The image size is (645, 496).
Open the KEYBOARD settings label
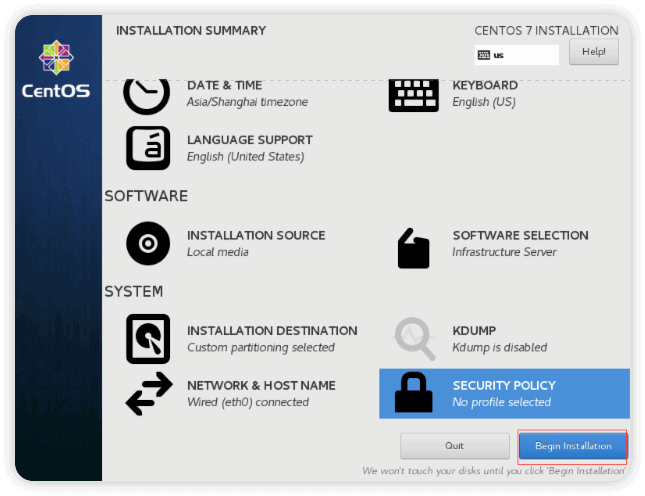(x=485, y=85)
